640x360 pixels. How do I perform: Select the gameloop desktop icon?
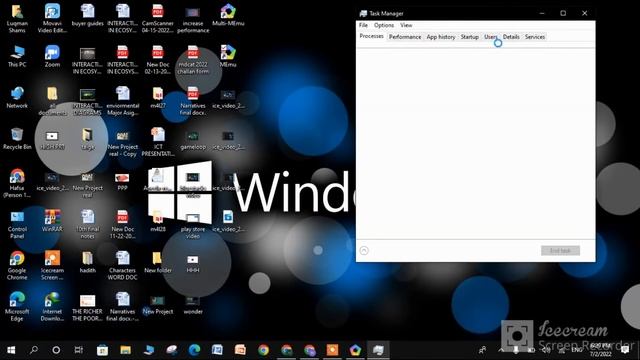click(x=193, y=140)
